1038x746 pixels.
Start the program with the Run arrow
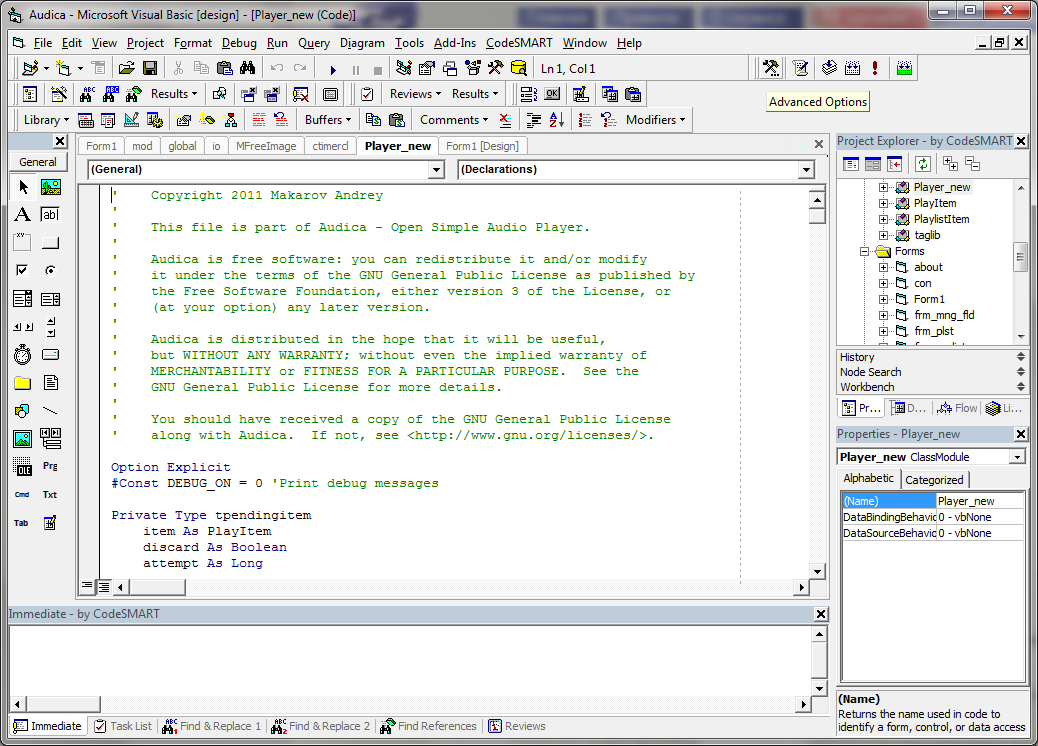click(333, 70)
